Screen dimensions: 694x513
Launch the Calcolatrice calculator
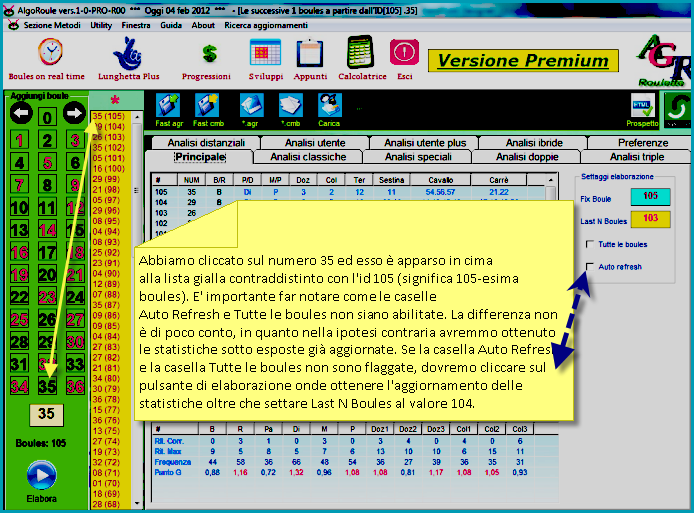pos(360,52)
